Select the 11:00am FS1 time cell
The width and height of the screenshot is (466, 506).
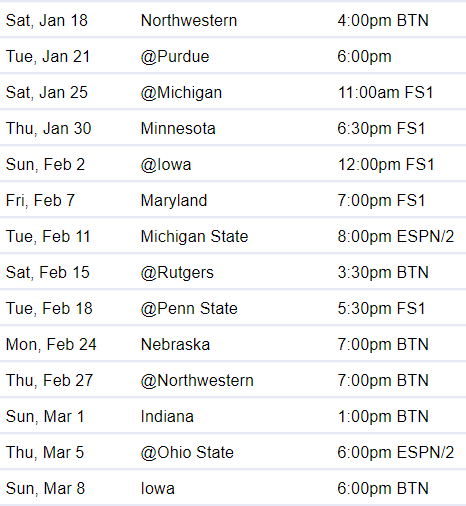point(385,93)
